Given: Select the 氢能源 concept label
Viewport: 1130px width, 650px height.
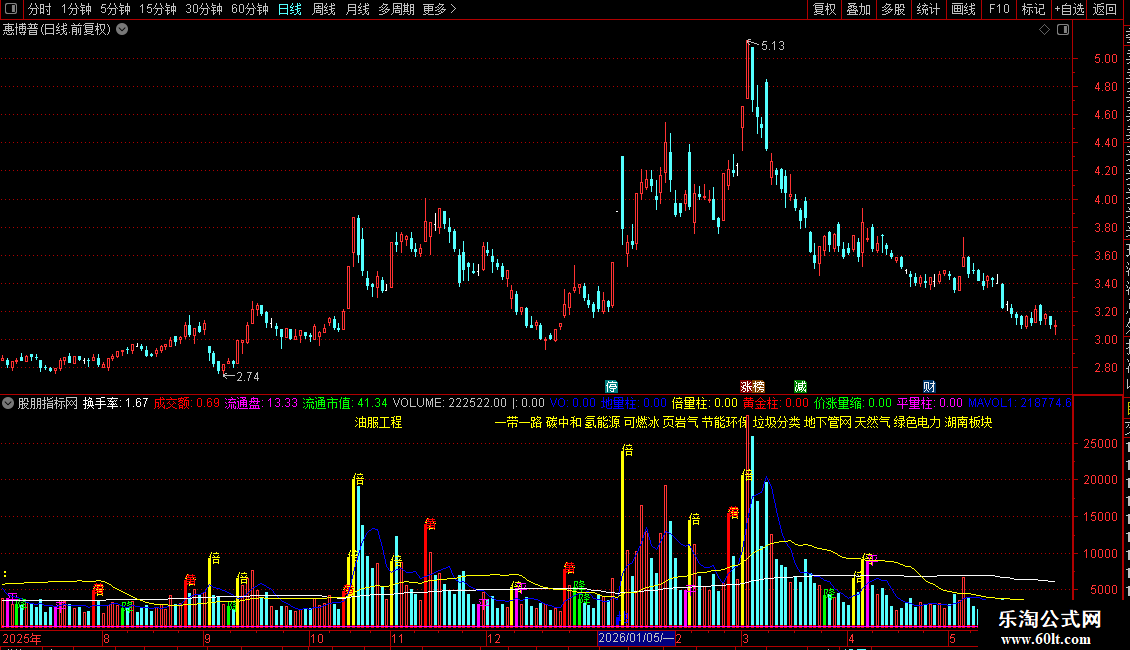Looking at the screenshot, I should pyautogui.click(x=602, y=422).
